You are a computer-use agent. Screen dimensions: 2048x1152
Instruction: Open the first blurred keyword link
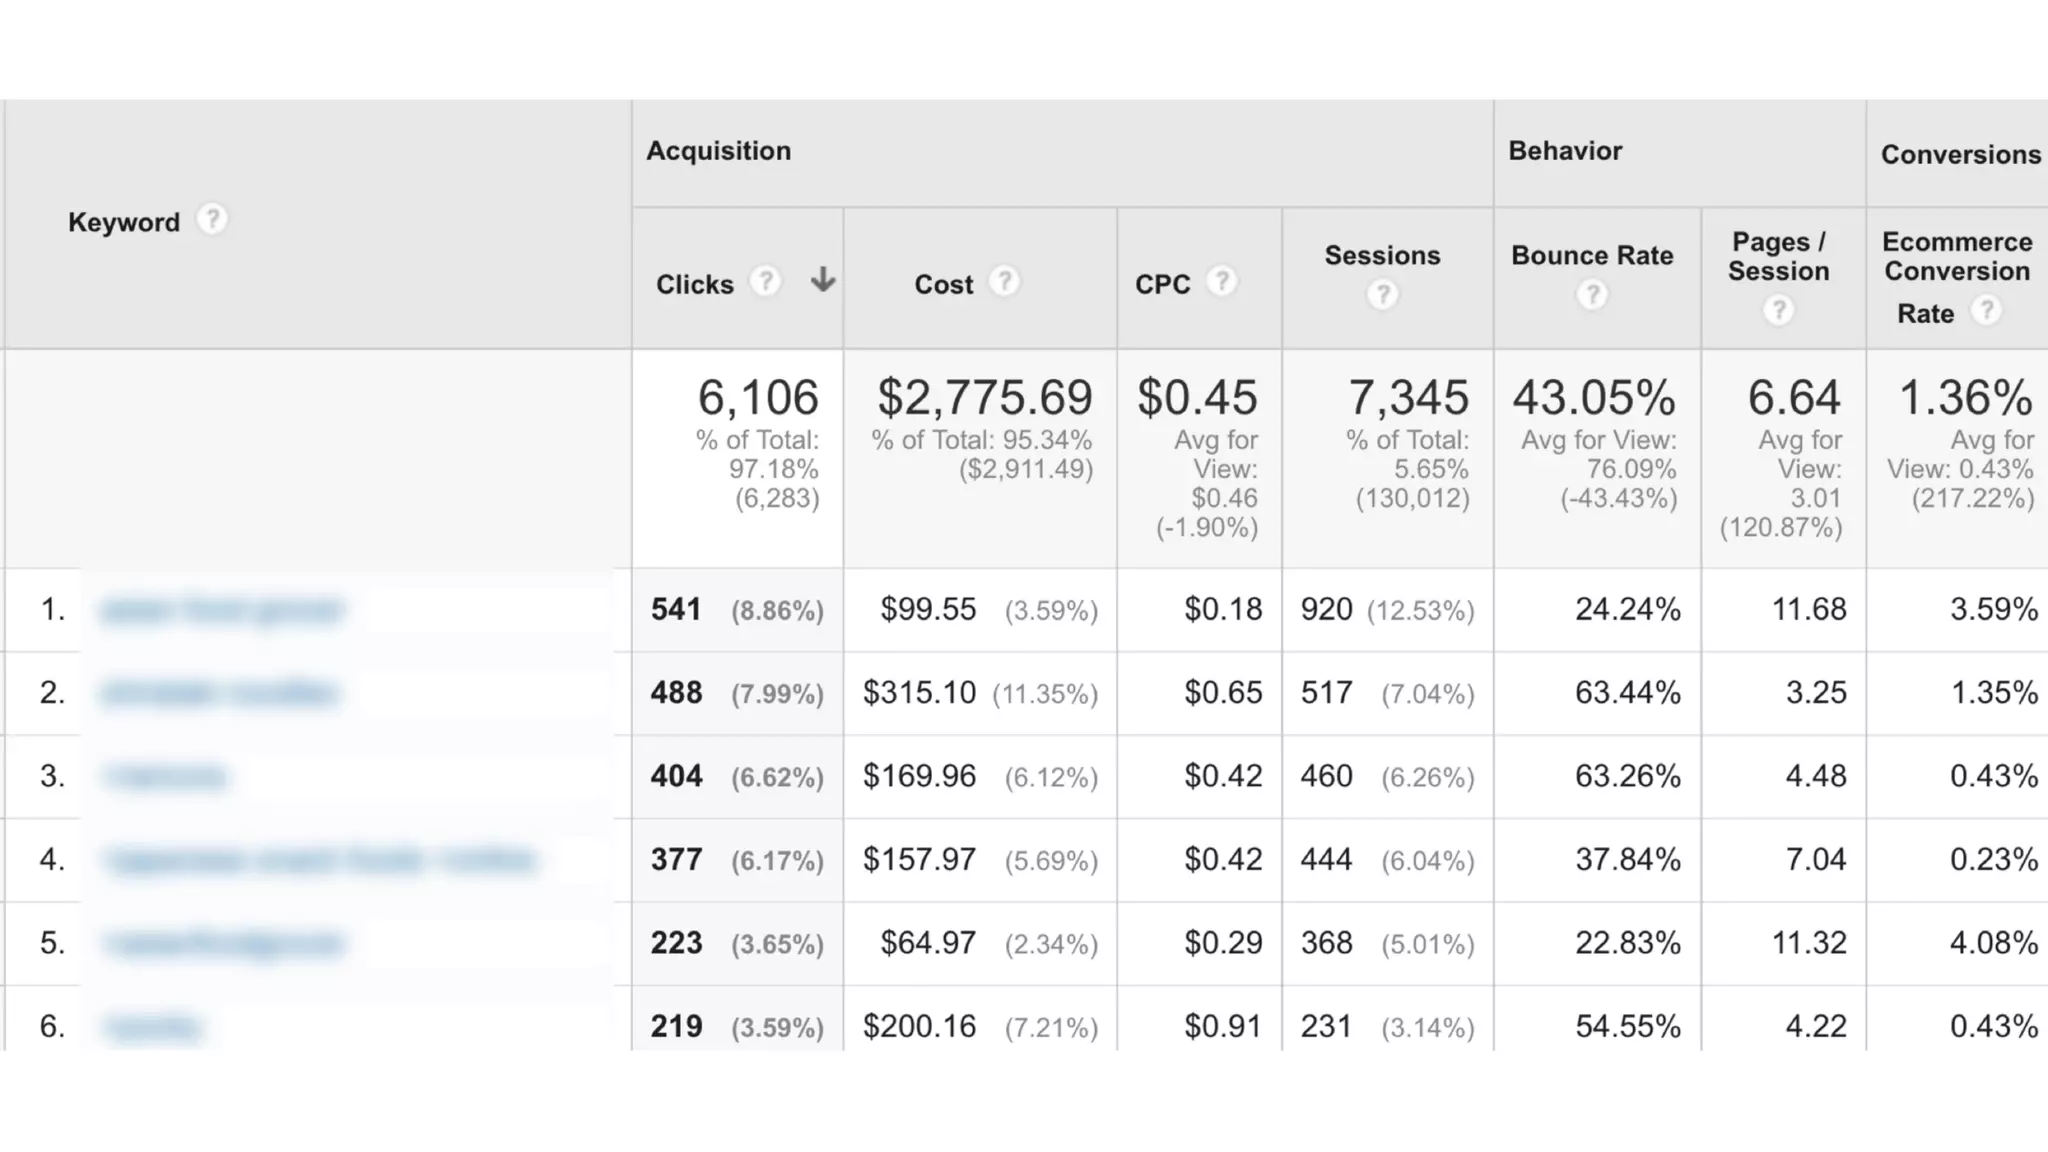pos(222,610)
